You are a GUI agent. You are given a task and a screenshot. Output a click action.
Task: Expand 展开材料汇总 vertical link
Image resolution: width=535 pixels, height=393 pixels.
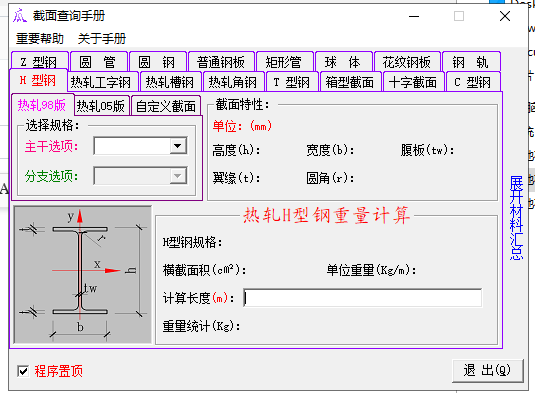click(x=516, y=218)
